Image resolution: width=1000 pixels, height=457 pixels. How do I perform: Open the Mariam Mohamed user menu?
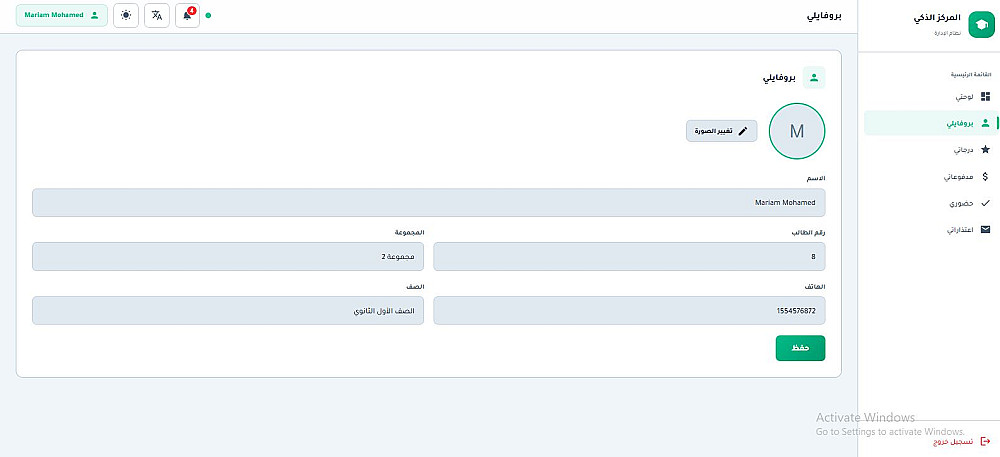(x=62, y=16)
